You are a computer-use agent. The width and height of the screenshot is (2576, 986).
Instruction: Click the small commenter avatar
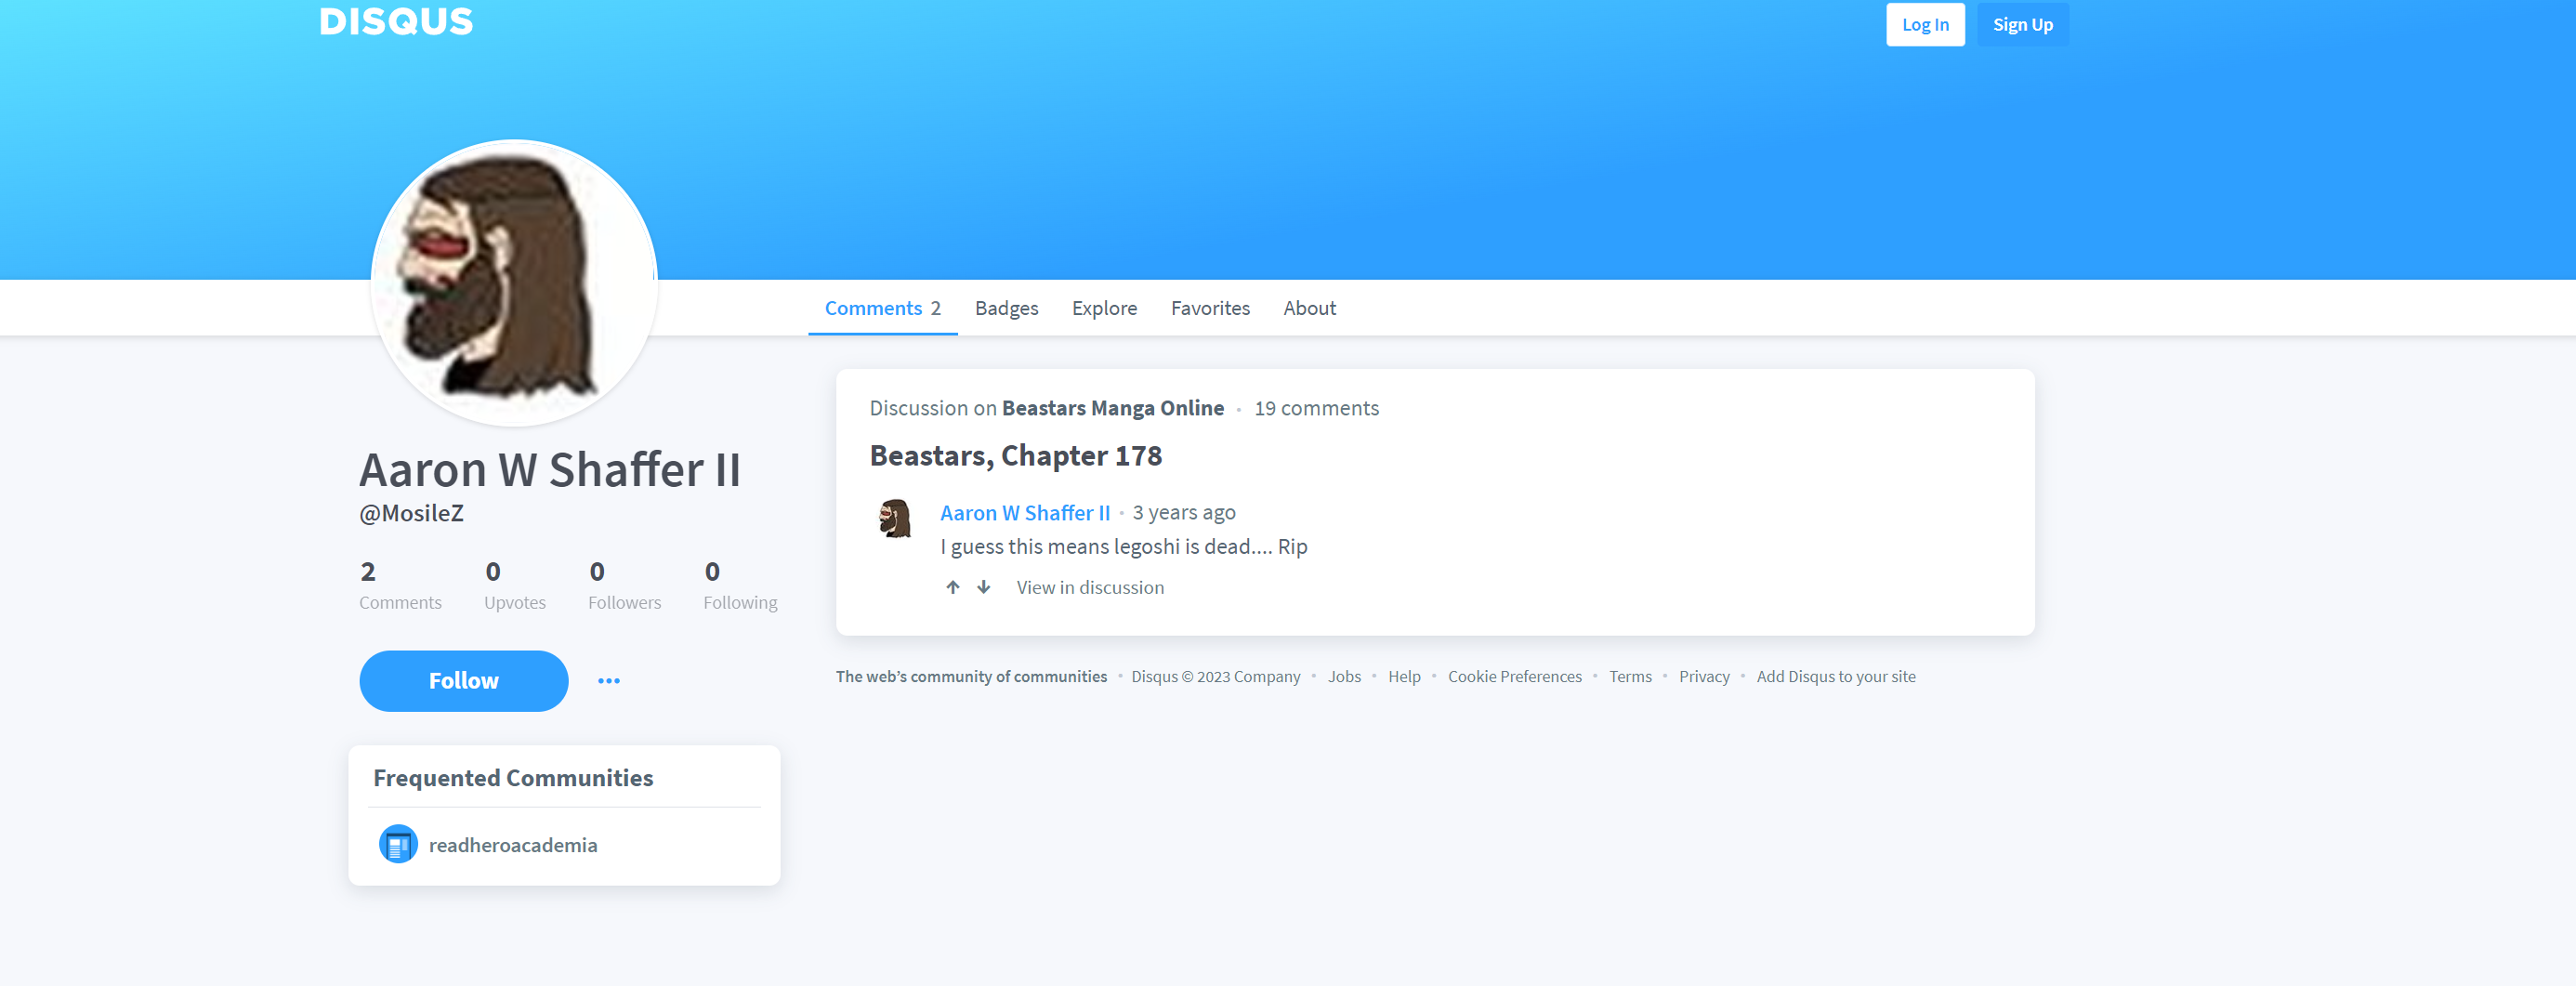(895, 518)
